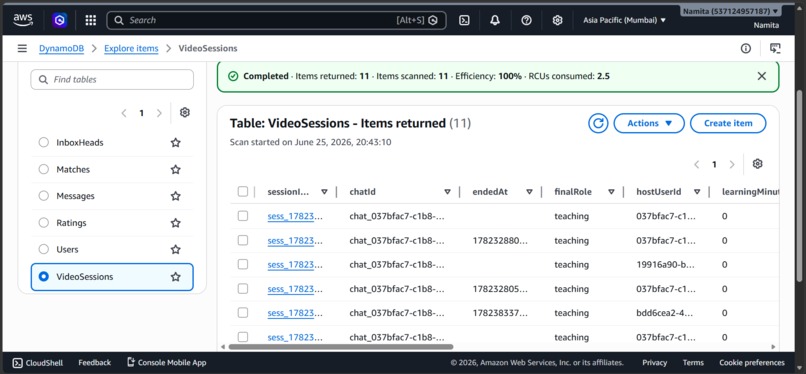The image size is (806, 374).
Task: Open the services grid menu
Action: (x=90, y=20)
